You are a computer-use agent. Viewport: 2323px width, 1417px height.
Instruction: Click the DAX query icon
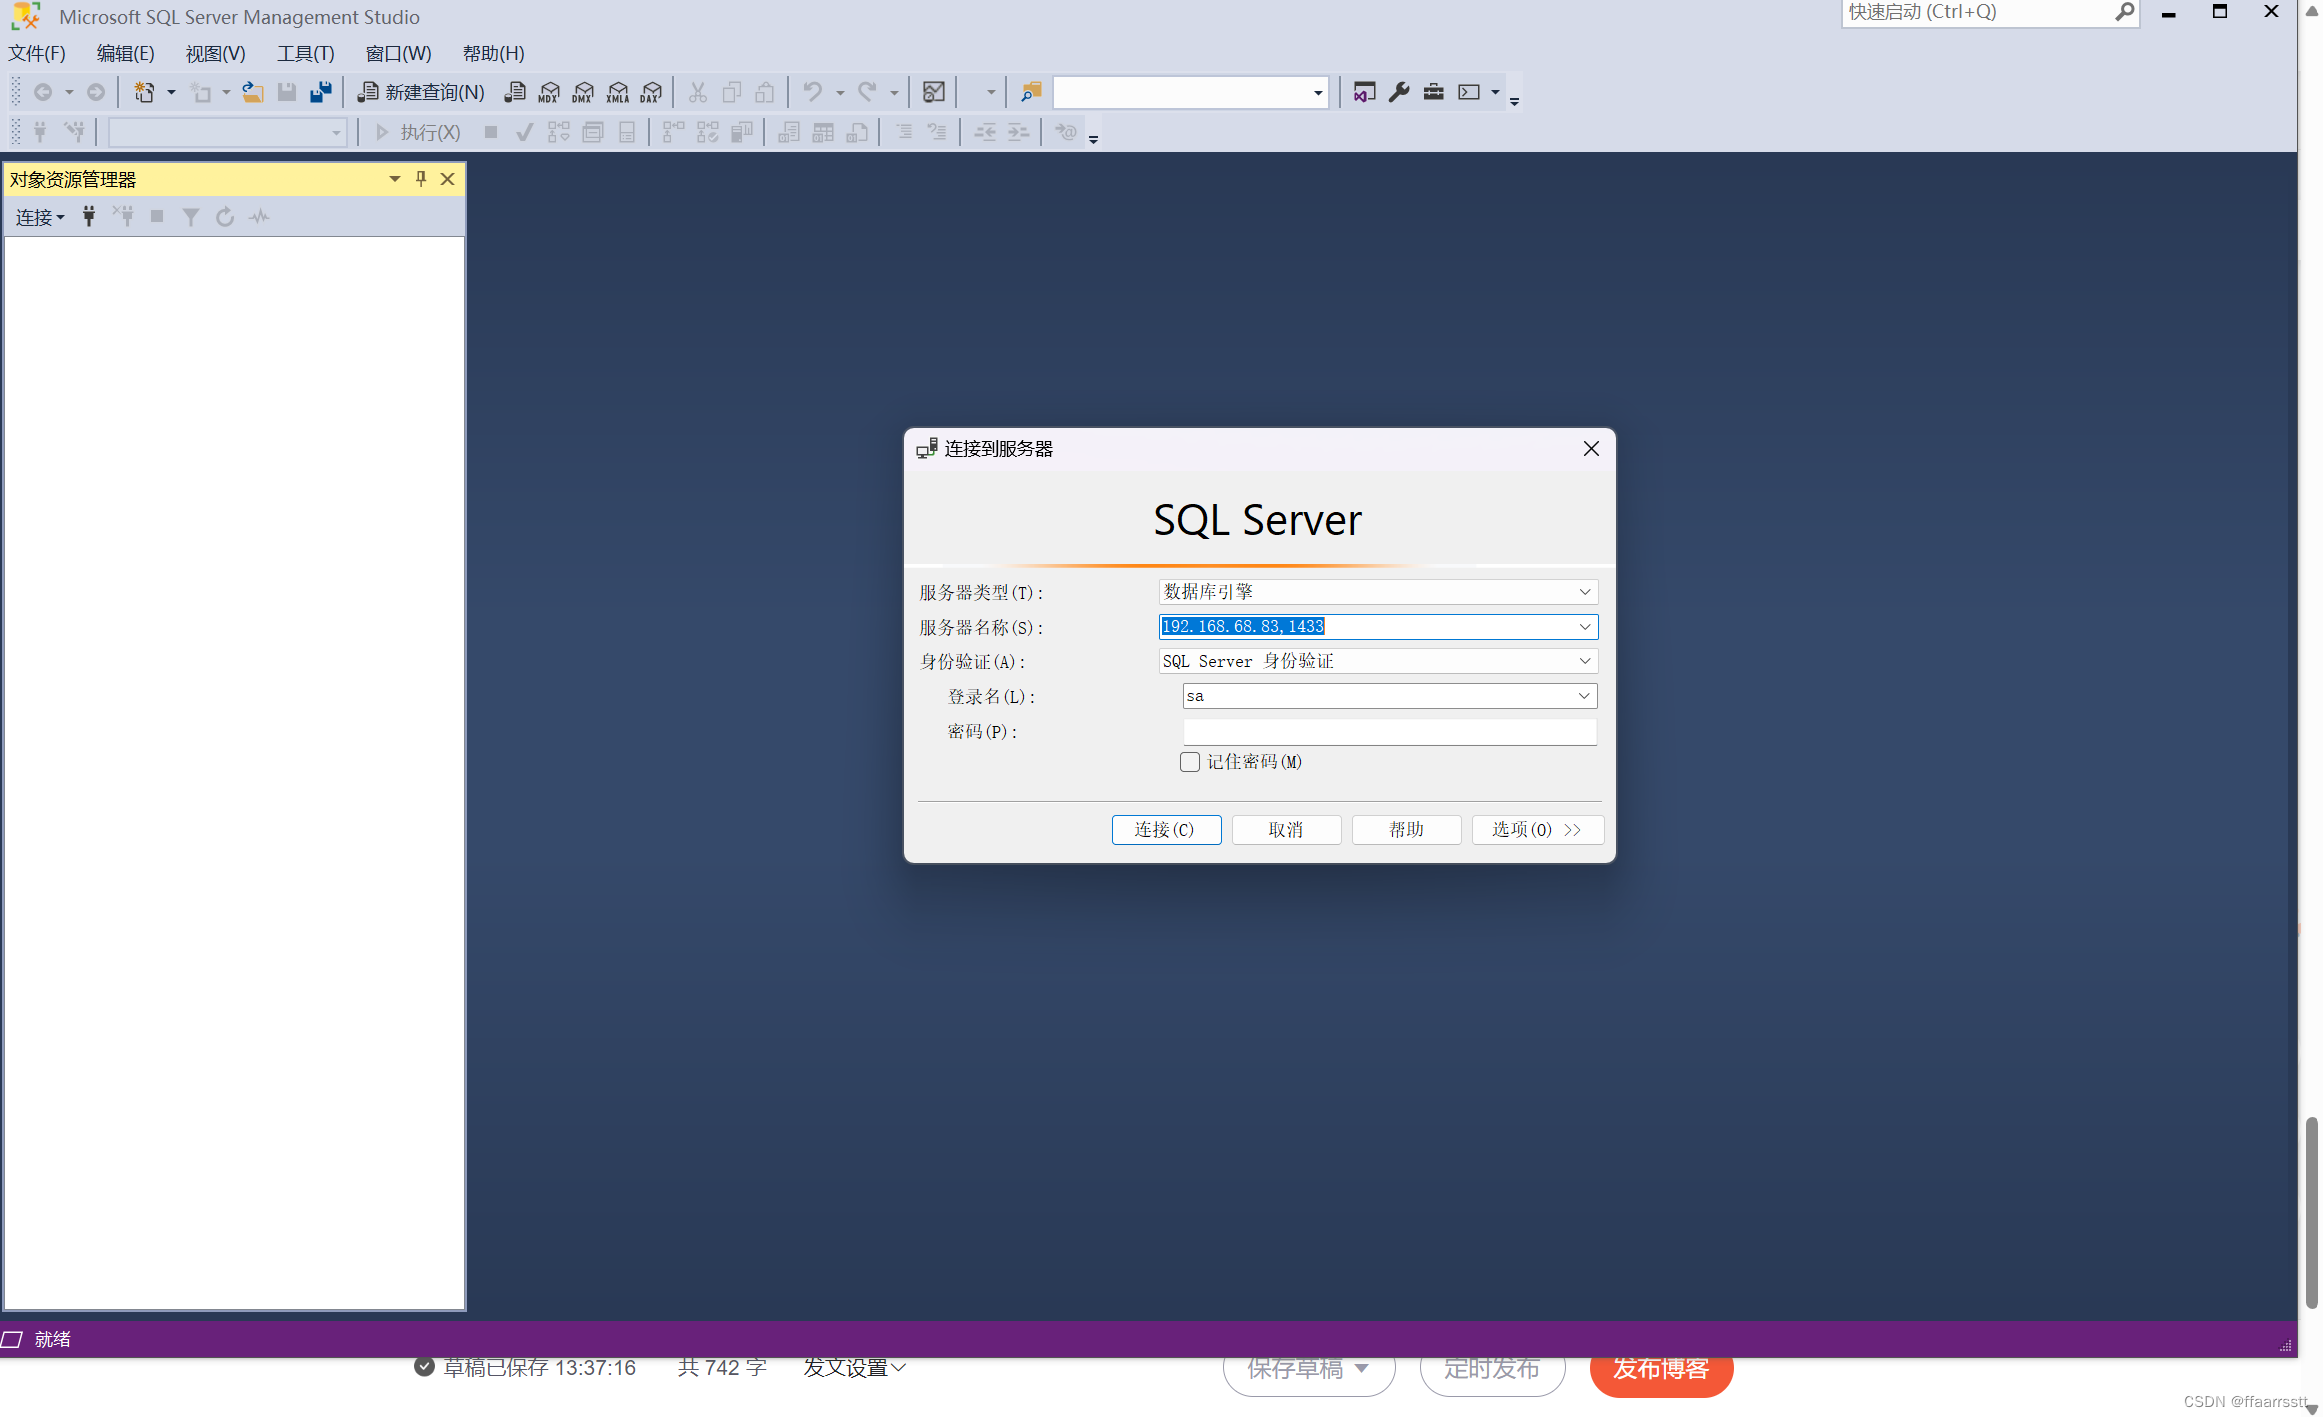pyautogui.click(x=651, y=92)
